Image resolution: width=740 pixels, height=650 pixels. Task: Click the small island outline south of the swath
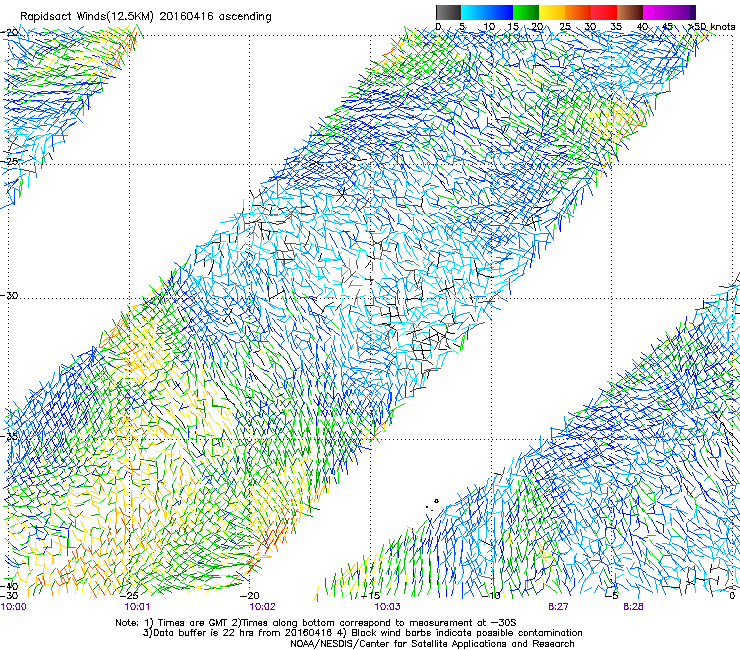pyautogui.click(x=436, y=501)
